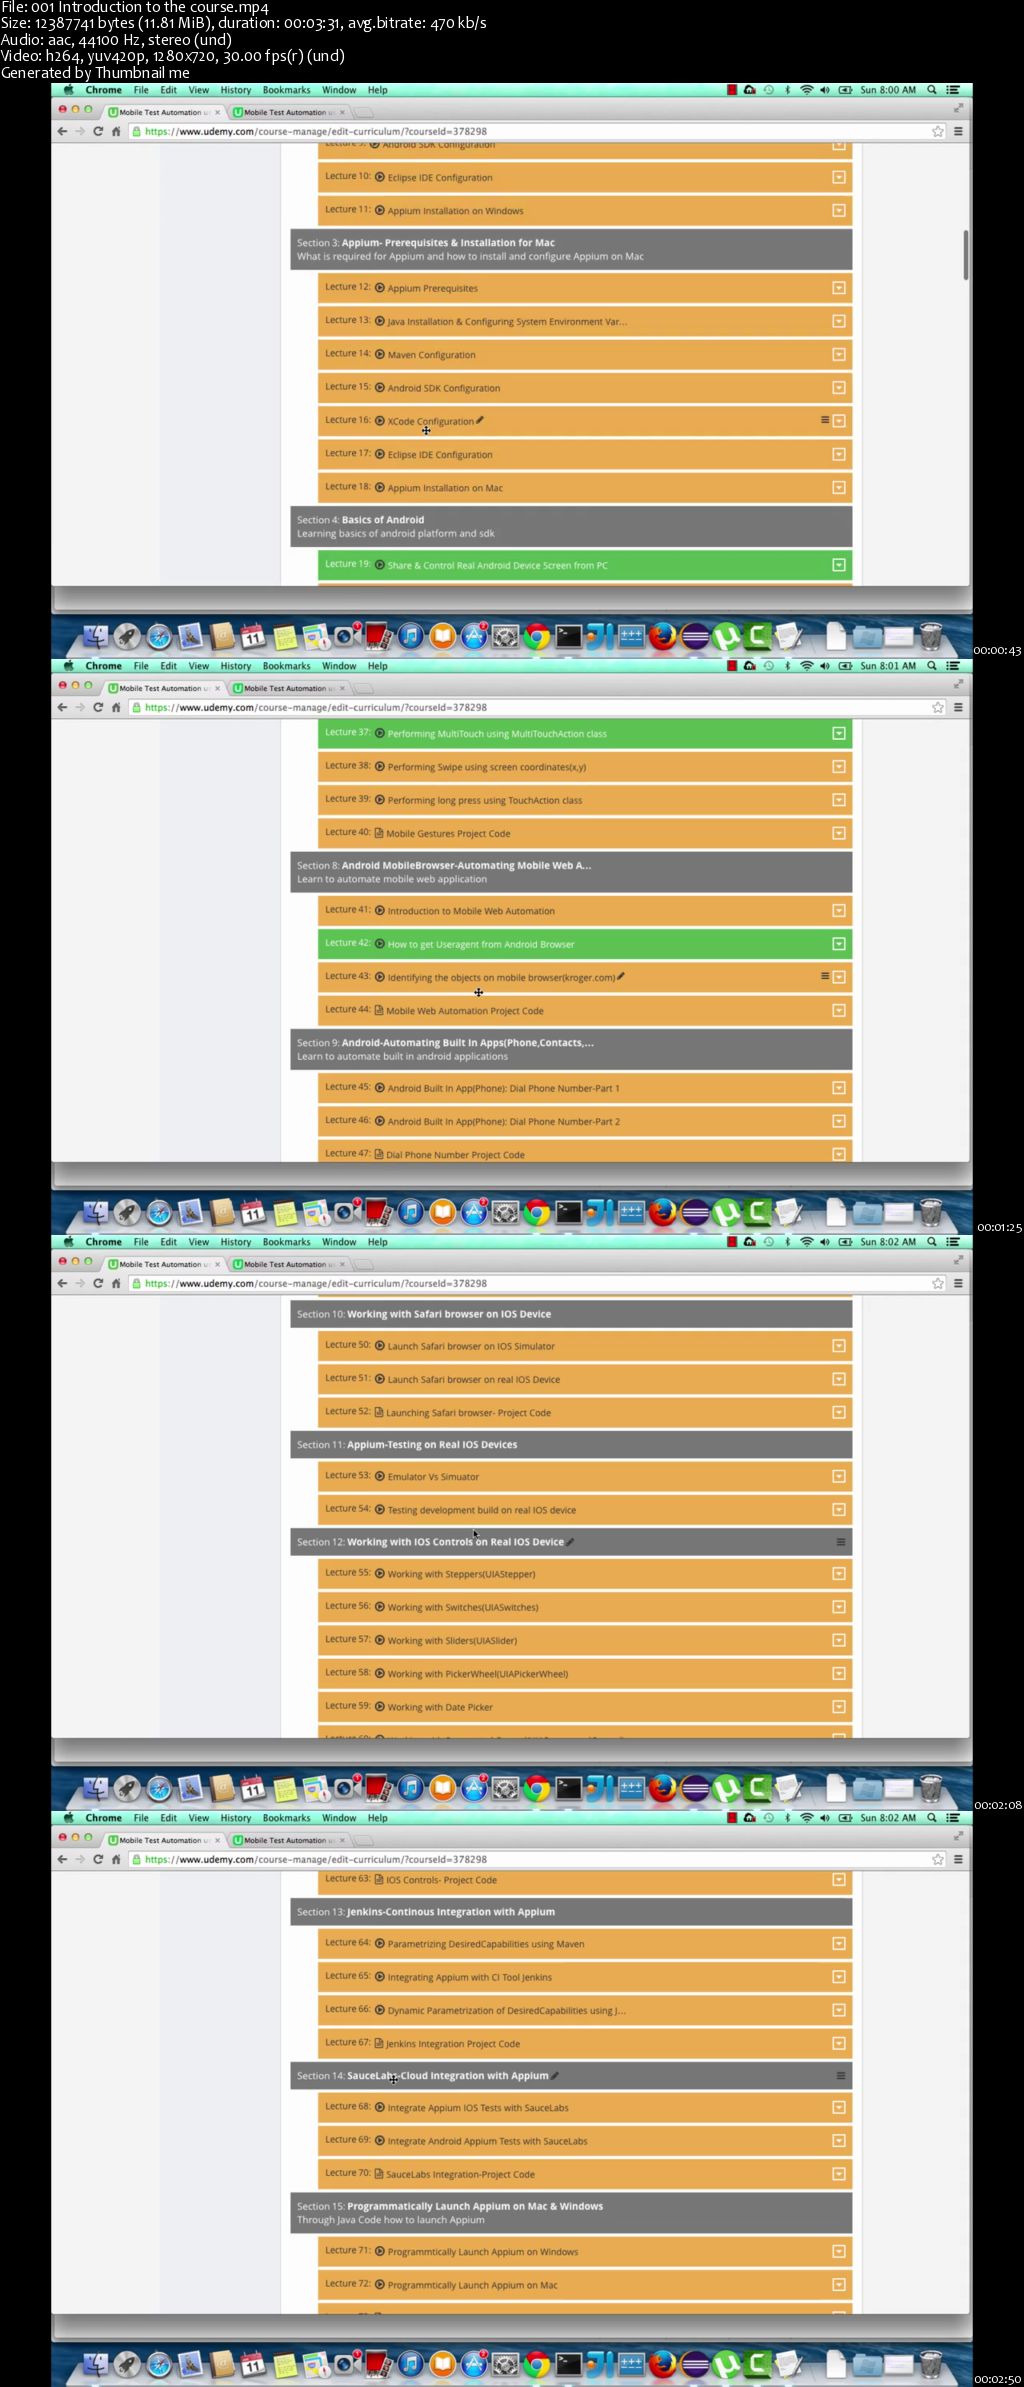Viewport: 1024px width, 2387px height.
Task: Click document icon of Lecture 47 Dial Phone
Action: click(x=379, y=1154)
